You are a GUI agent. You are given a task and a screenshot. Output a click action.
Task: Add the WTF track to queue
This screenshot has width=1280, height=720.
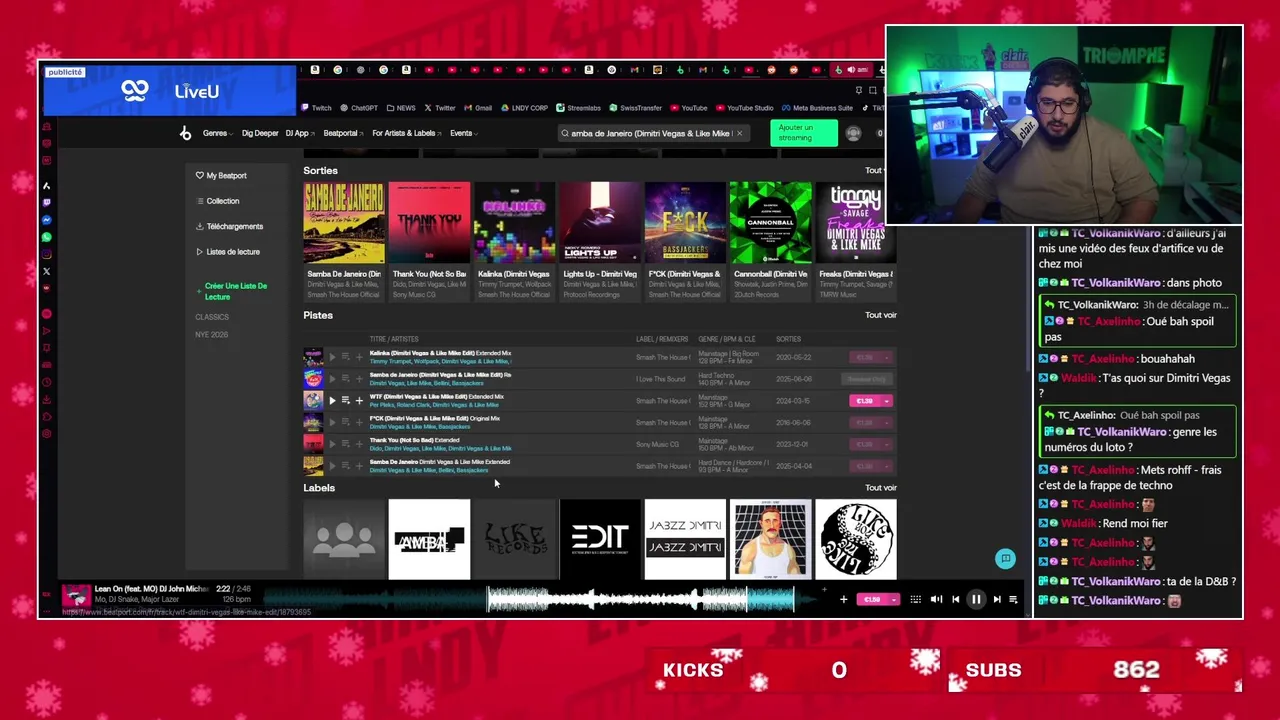click(346, 400)
